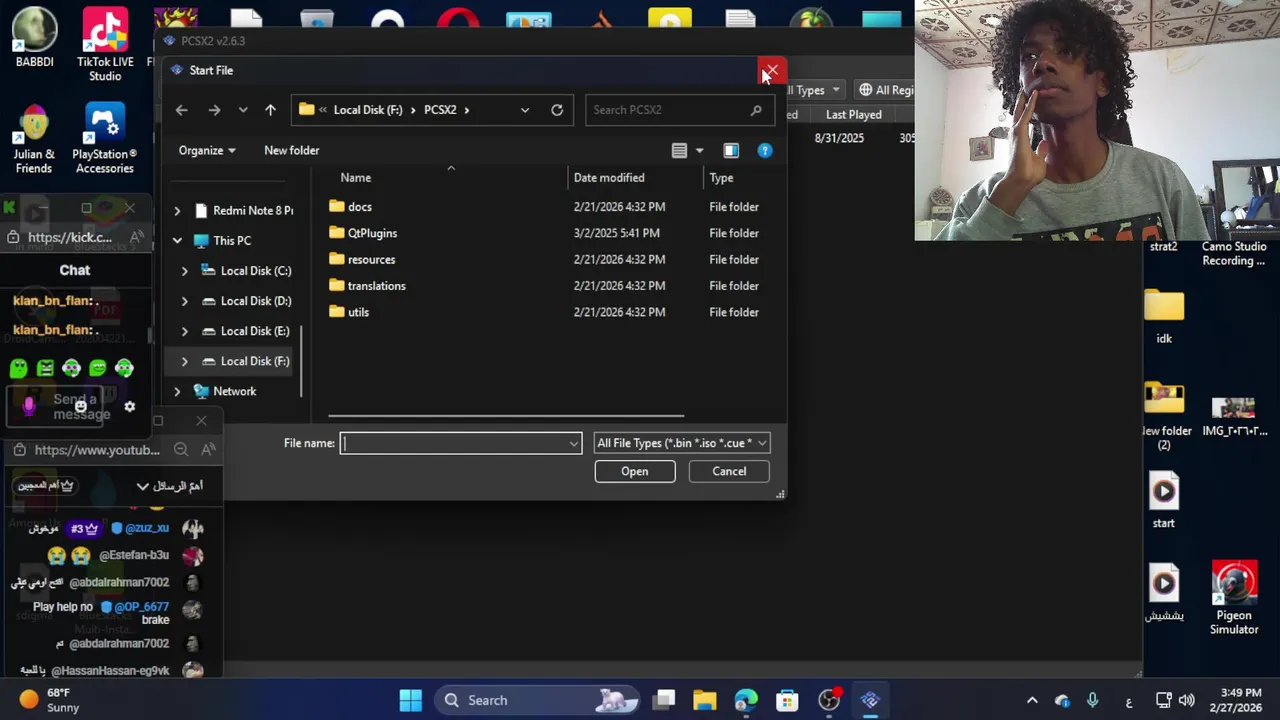Screen dimensions: 1280x720
Task: Open File Explorer from taskbar
Action: [705, 700]
